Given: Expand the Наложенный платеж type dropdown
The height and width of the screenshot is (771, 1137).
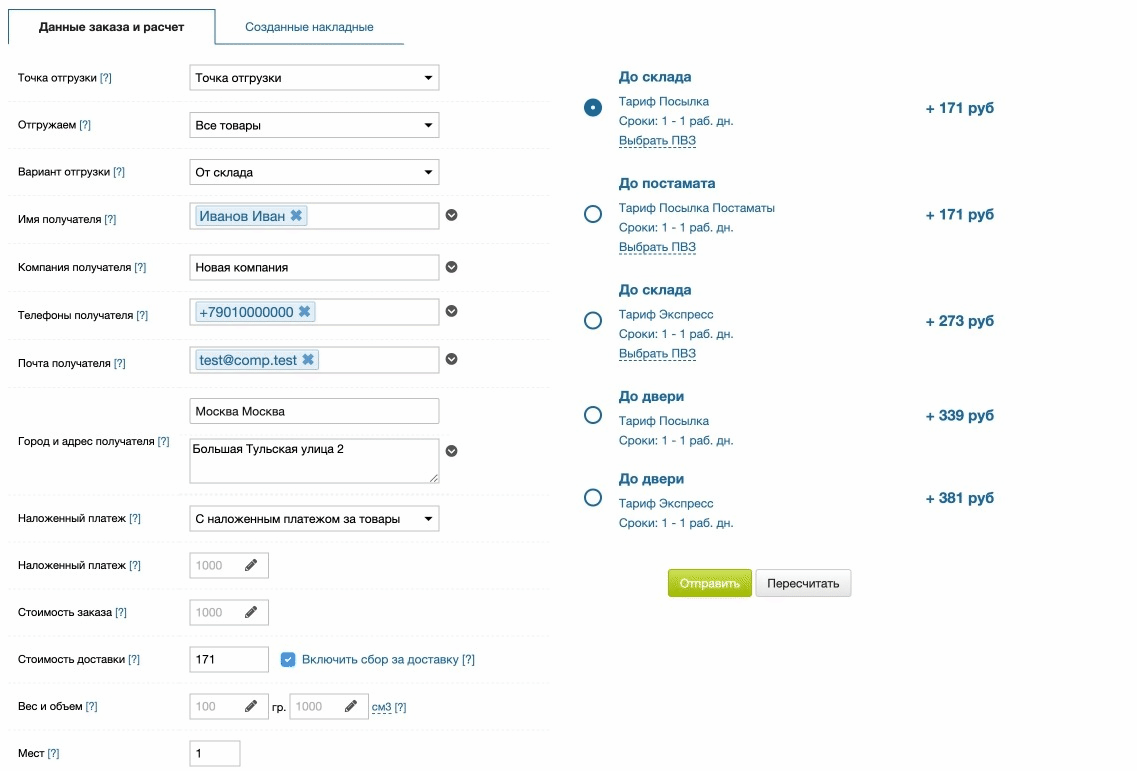Looking at the screenshot, I should click(x=314, y=519).
